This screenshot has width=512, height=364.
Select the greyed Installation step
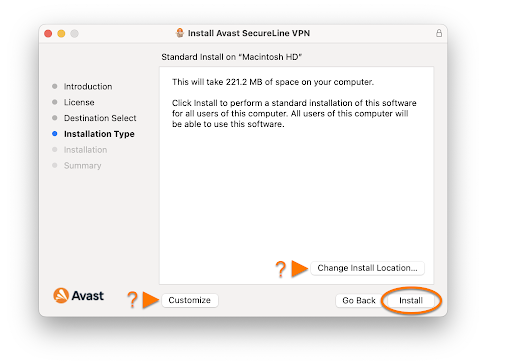[x=85, y=150]
